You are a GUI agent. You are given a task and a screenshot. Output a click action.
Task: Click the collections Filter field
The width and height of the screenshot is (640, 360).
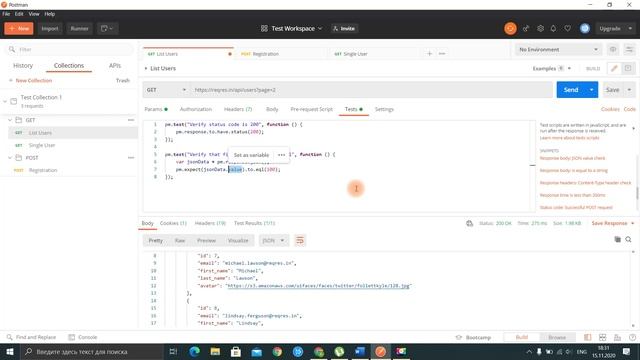(x=69, y=49)
